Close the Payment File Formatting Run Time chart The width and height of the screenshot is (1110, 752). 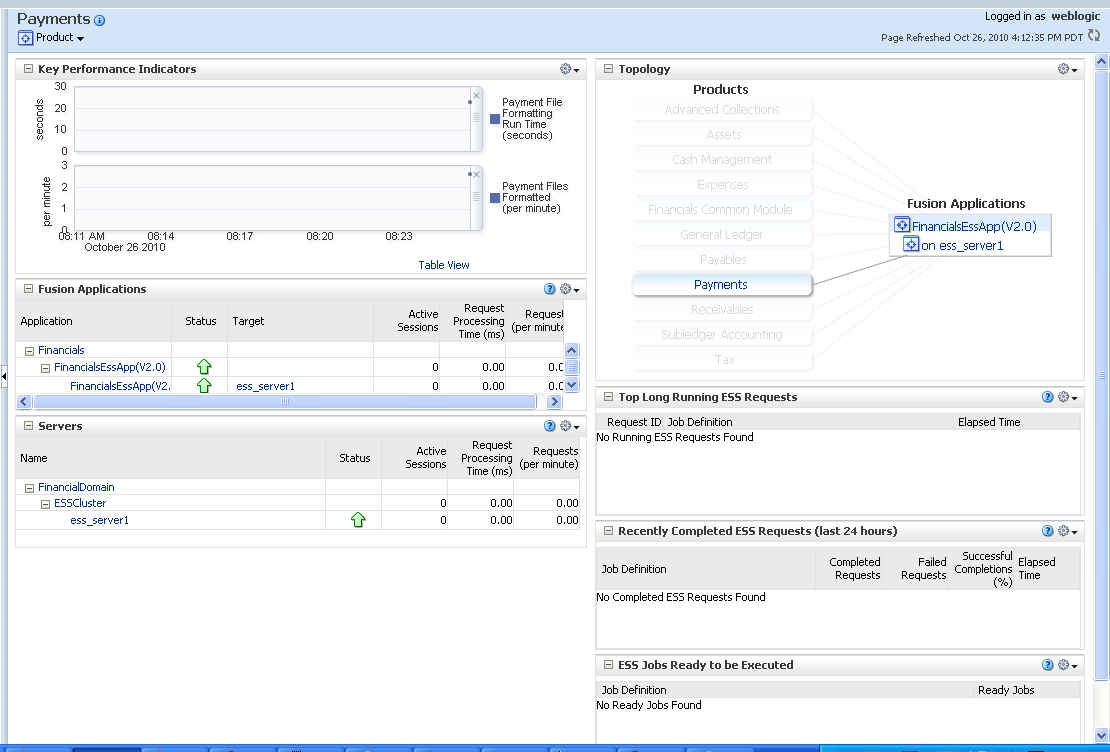tap(476, 96)
